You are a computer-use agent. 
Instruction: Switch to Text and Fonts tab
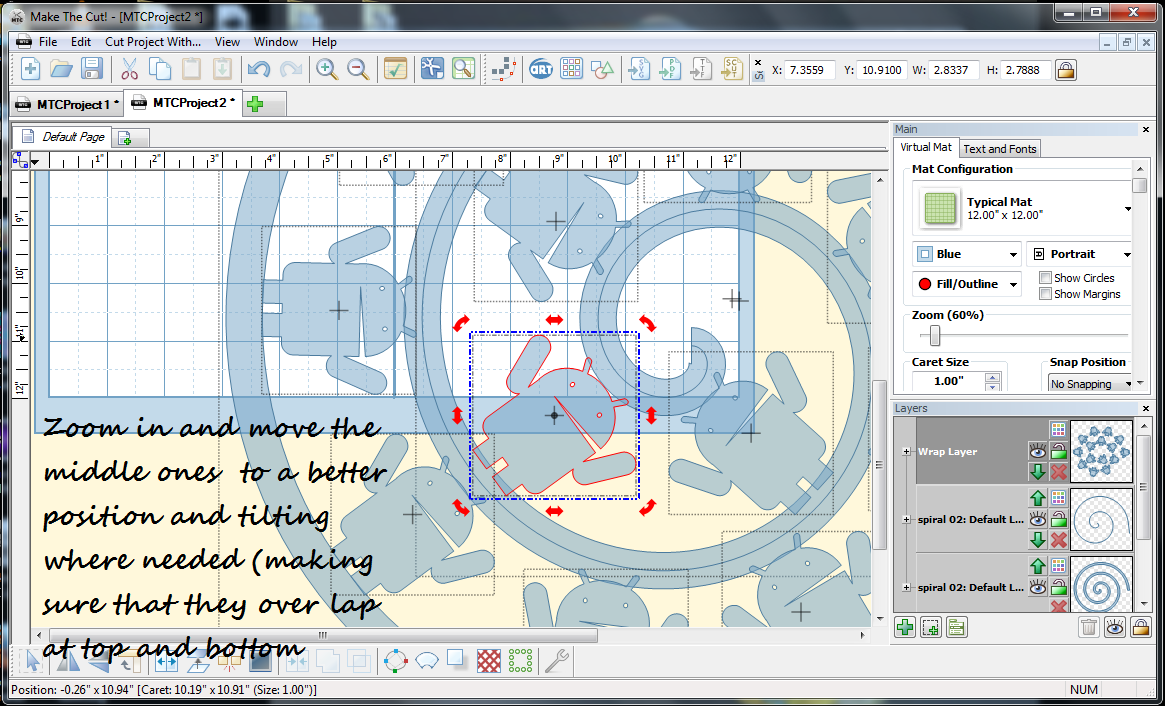999,149
